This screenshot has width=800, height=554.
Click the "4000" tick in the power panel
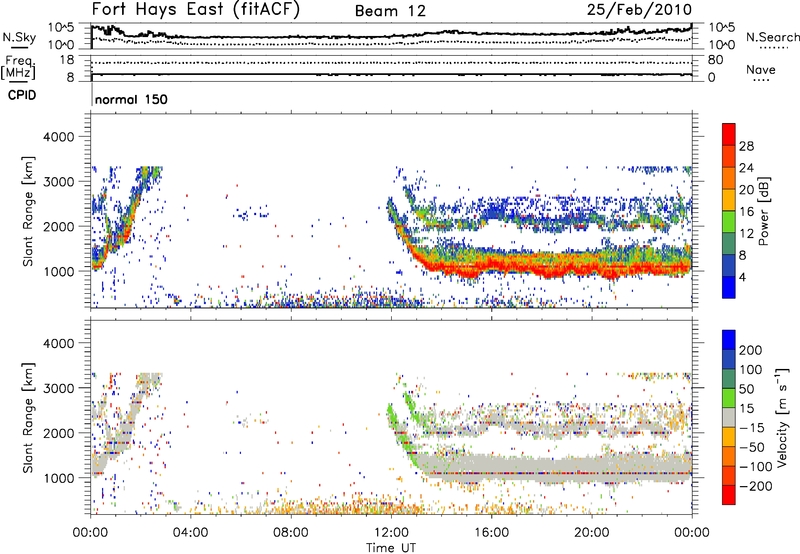[x=59, y=137]
